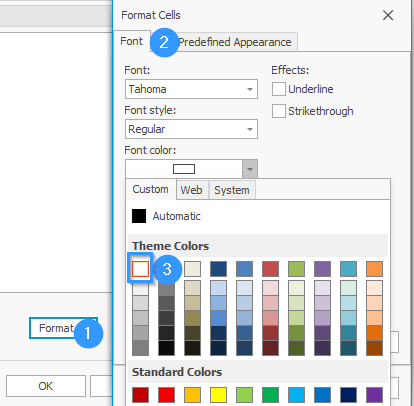Open the Tahoma font dropdown
414x406 pixels.
[191, 89]
